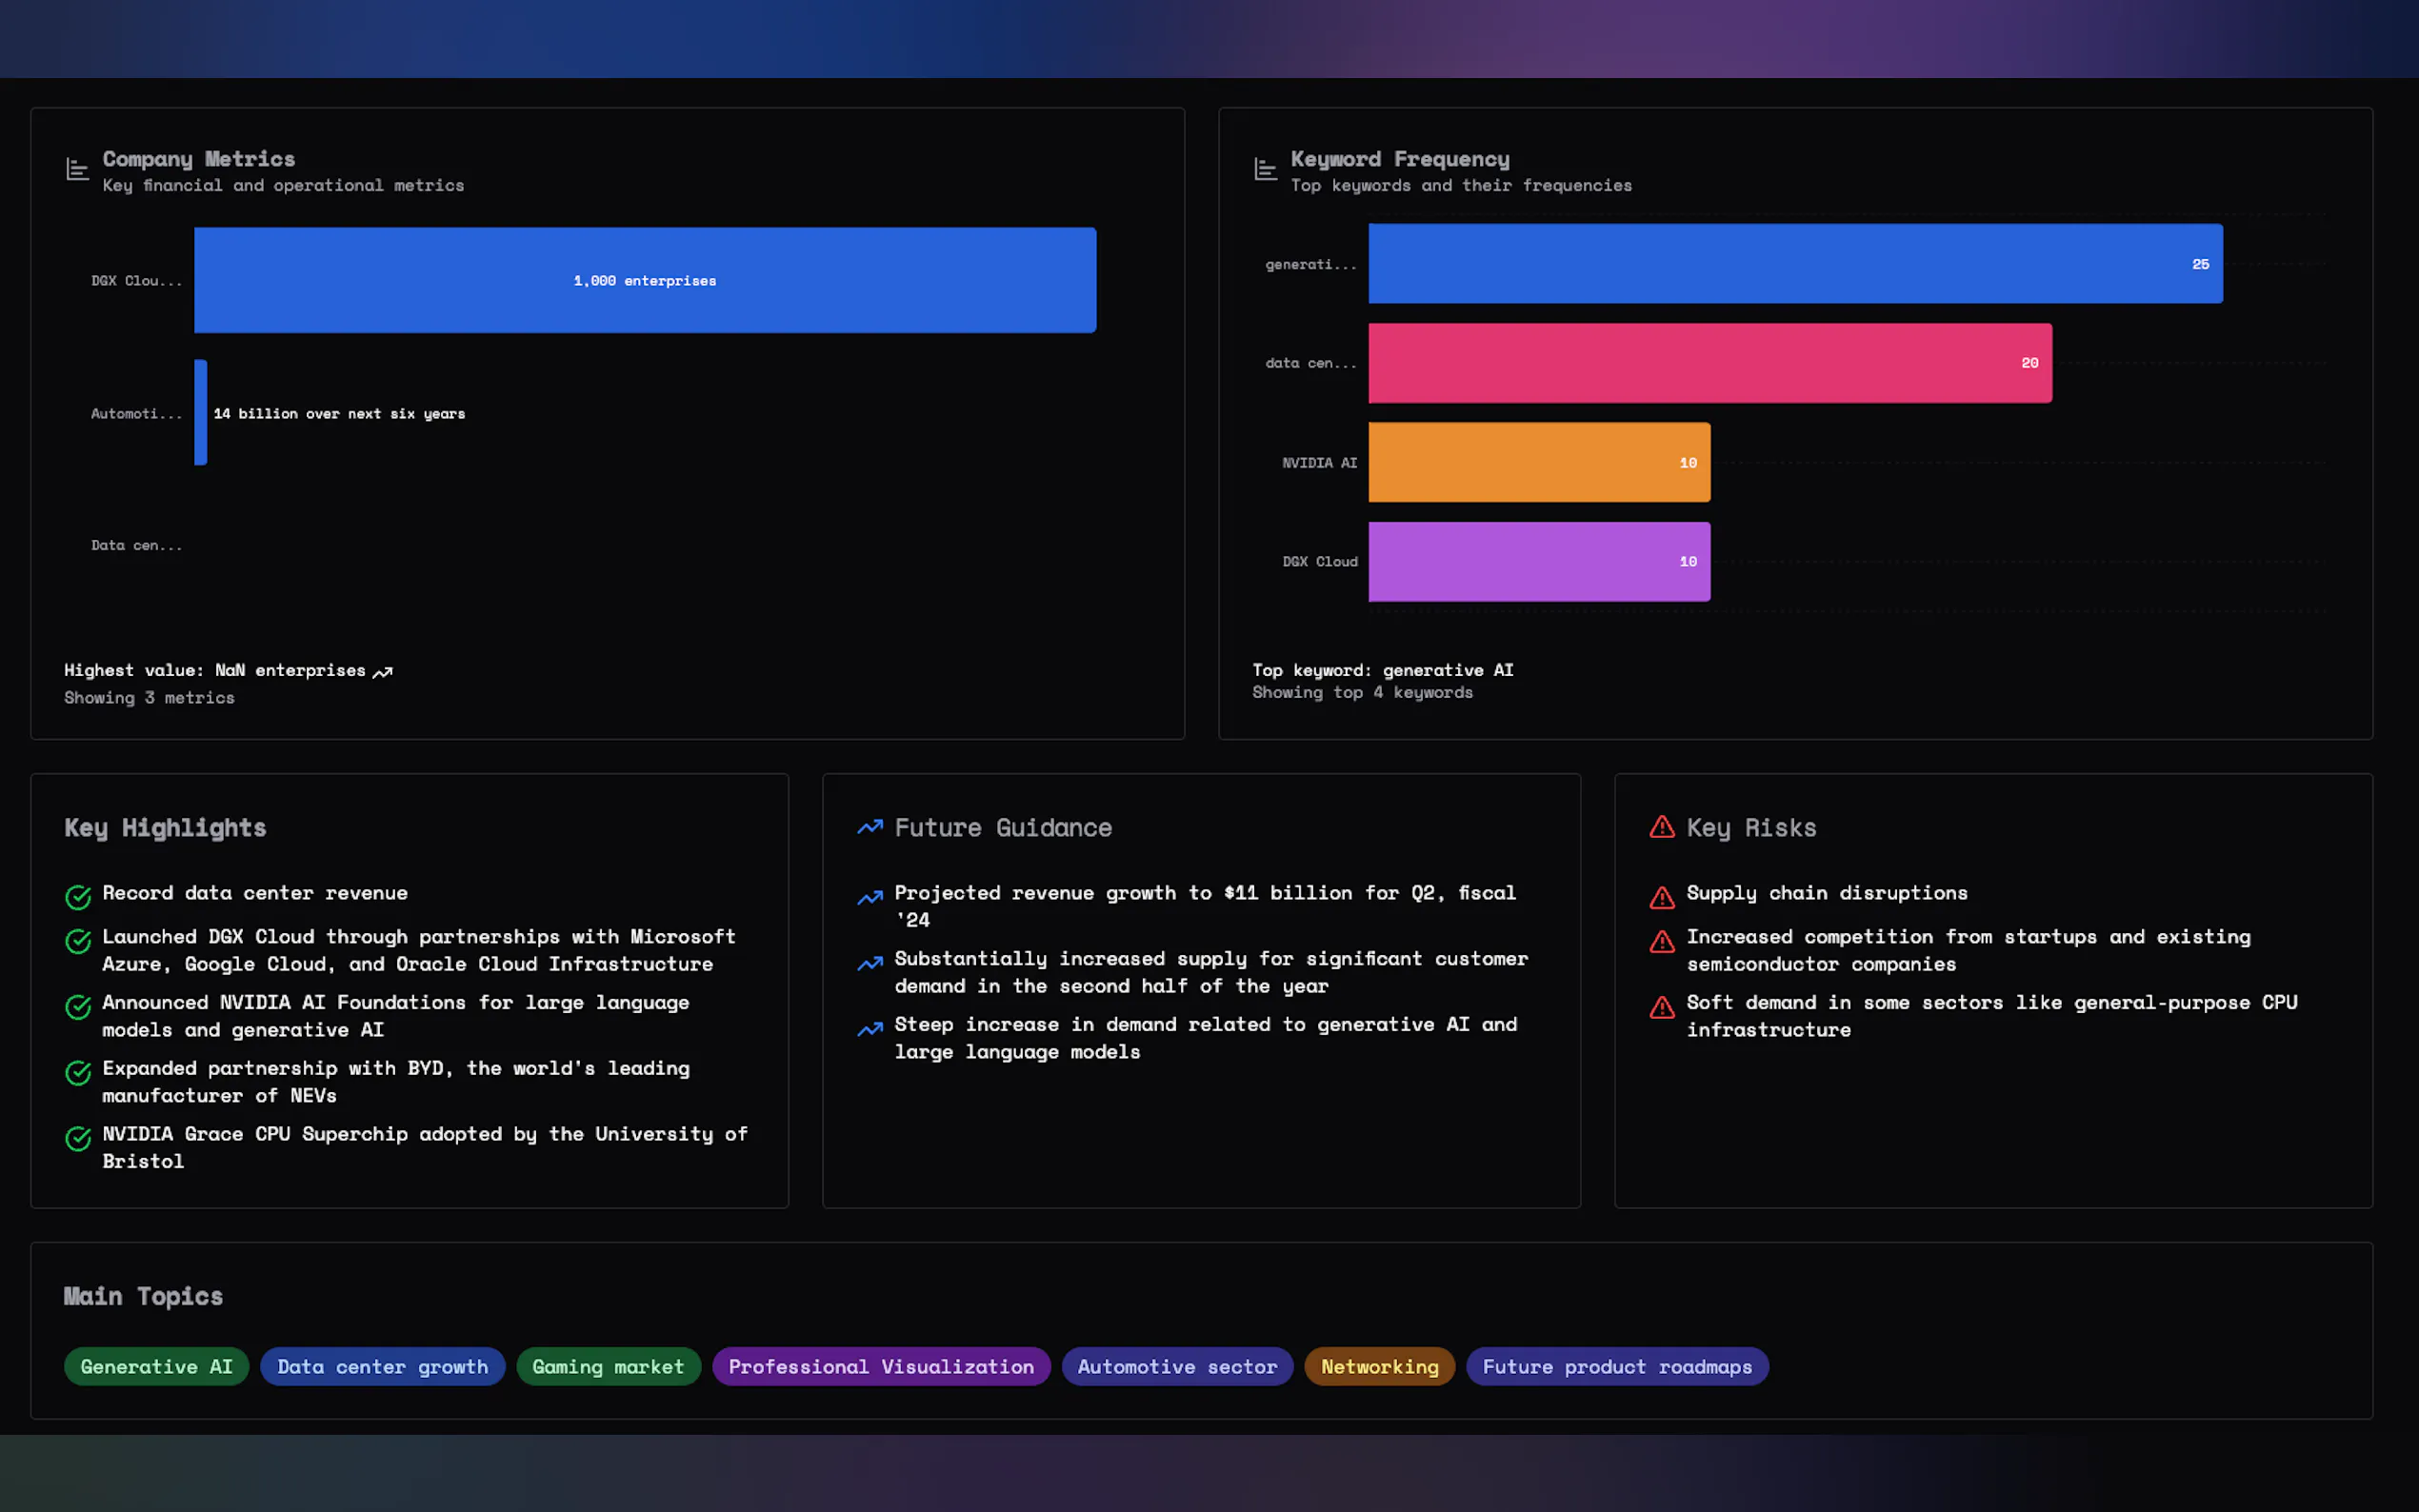This screenshot has width=2419, height=1512.
Task: Click the warning icon beside Soft demand item
Action: pos(1661,1006)
